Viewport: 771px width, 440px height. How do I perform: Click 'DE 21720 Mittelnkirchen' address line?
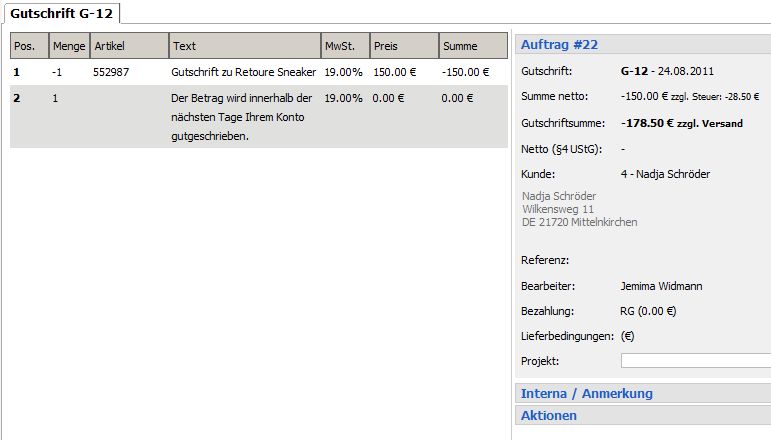(x=580, y=222)
